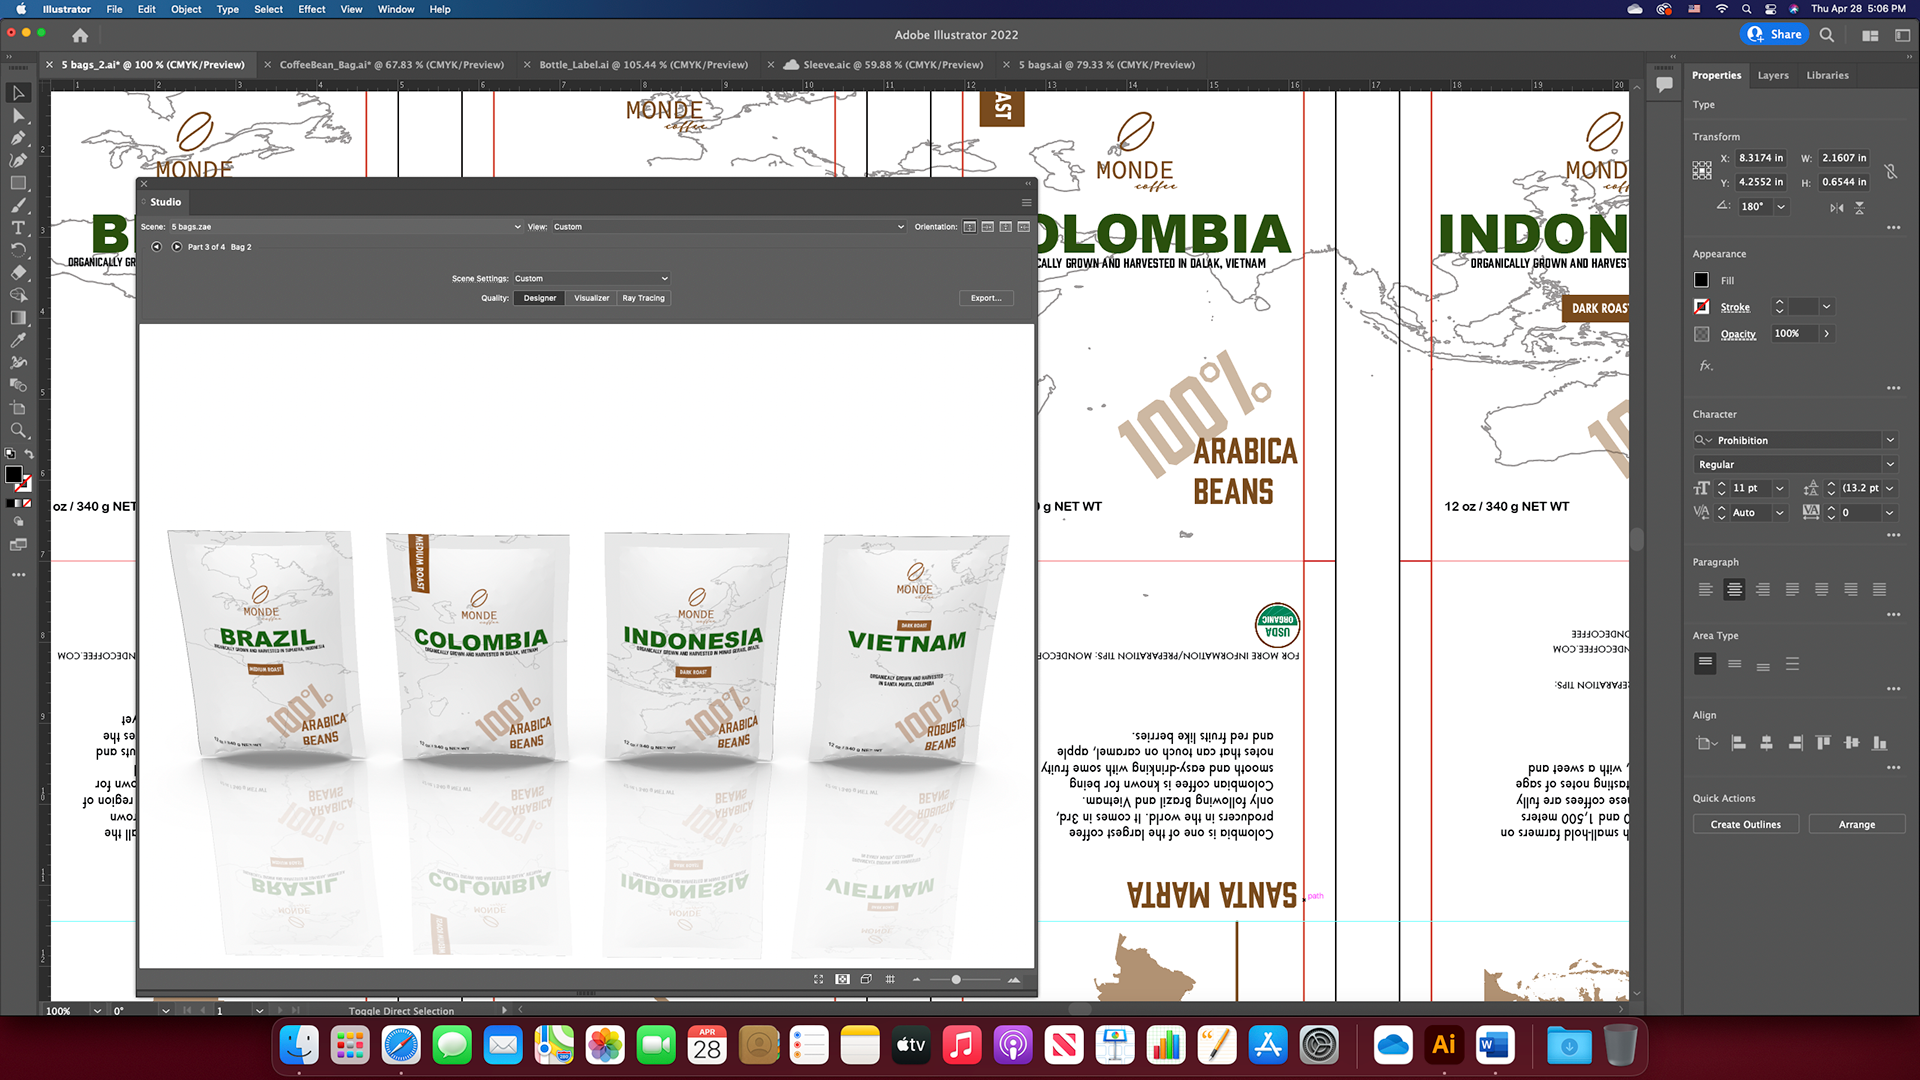Select the Eyedropper tool
1920x1080 pixels.
pyautogui.click(x=18, y=340)
